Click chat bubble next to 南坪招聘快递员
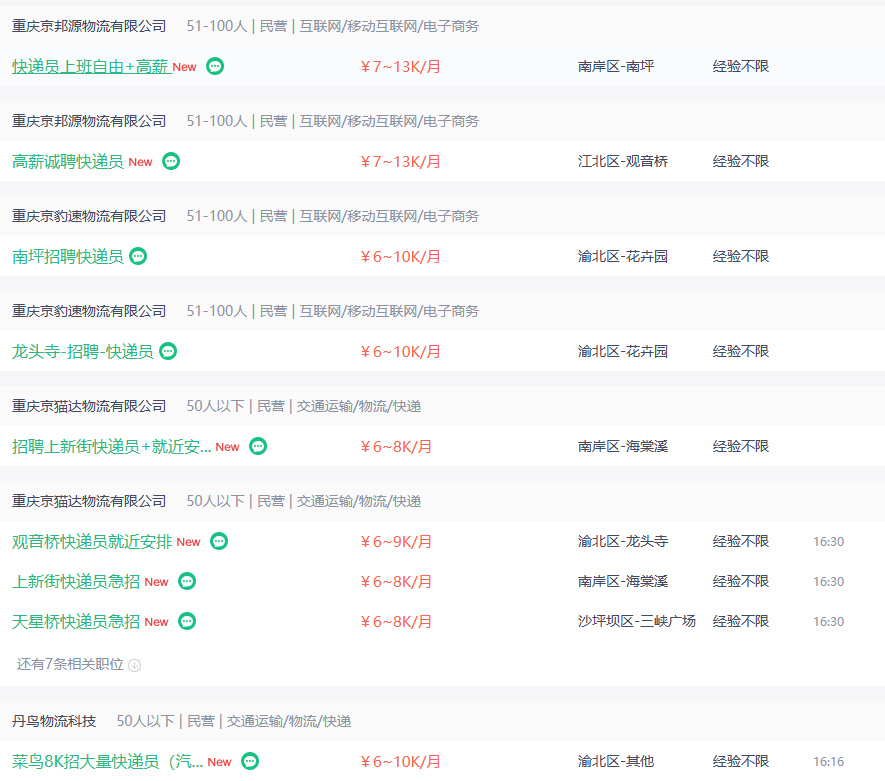 tap(138, 256)
